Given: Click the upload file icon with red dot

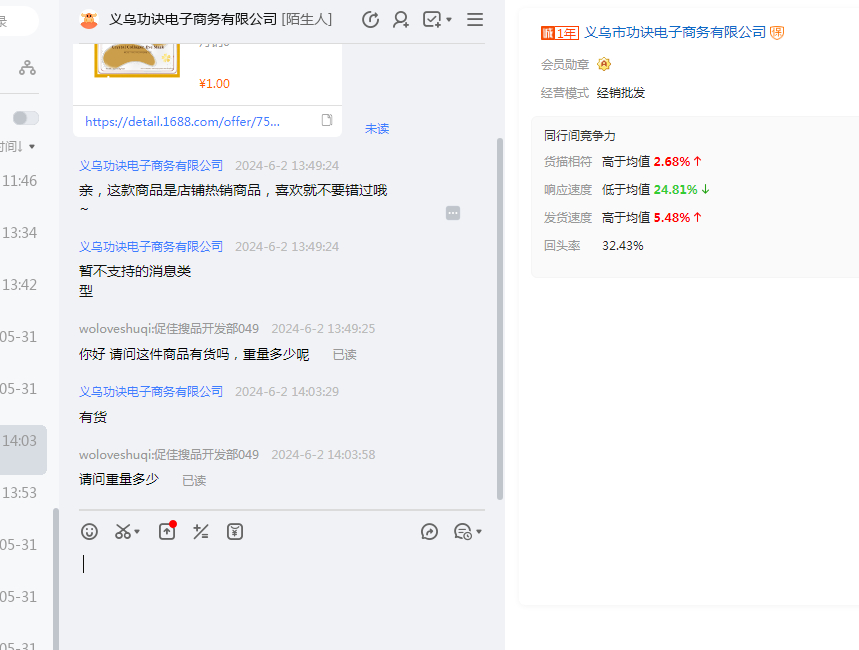Looking at the screenshot, I should 167,532.
